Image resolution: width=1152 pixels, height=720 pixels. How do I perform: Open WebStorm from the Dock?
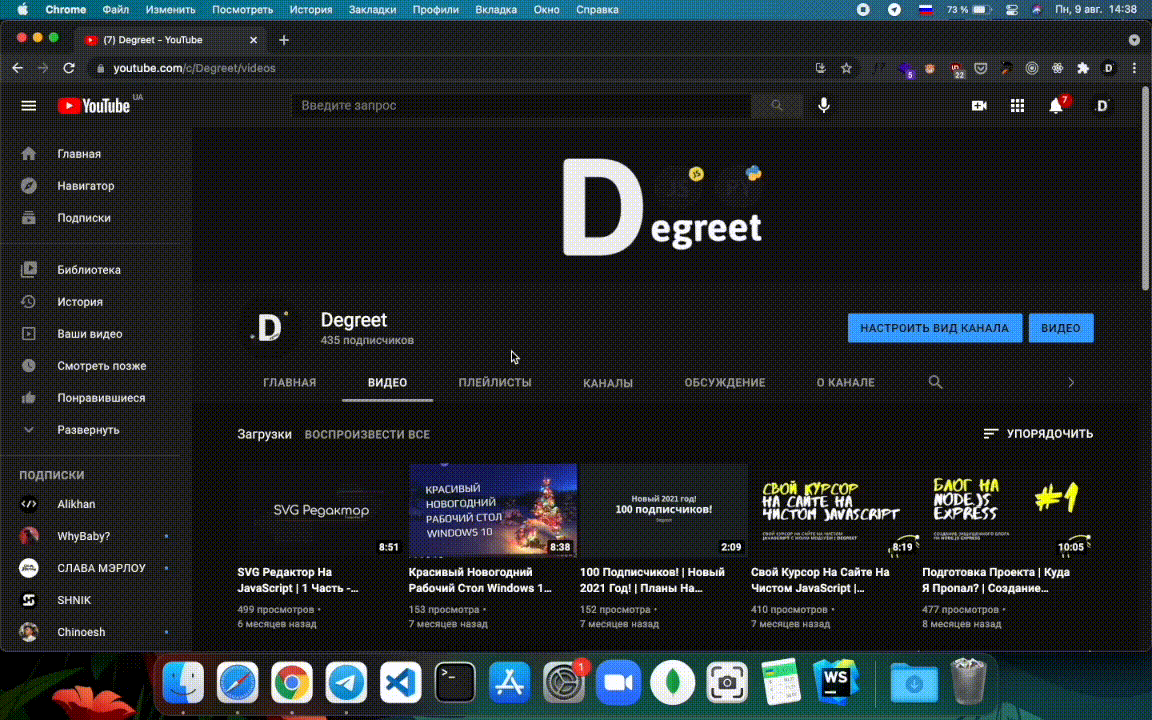[835, 683]
